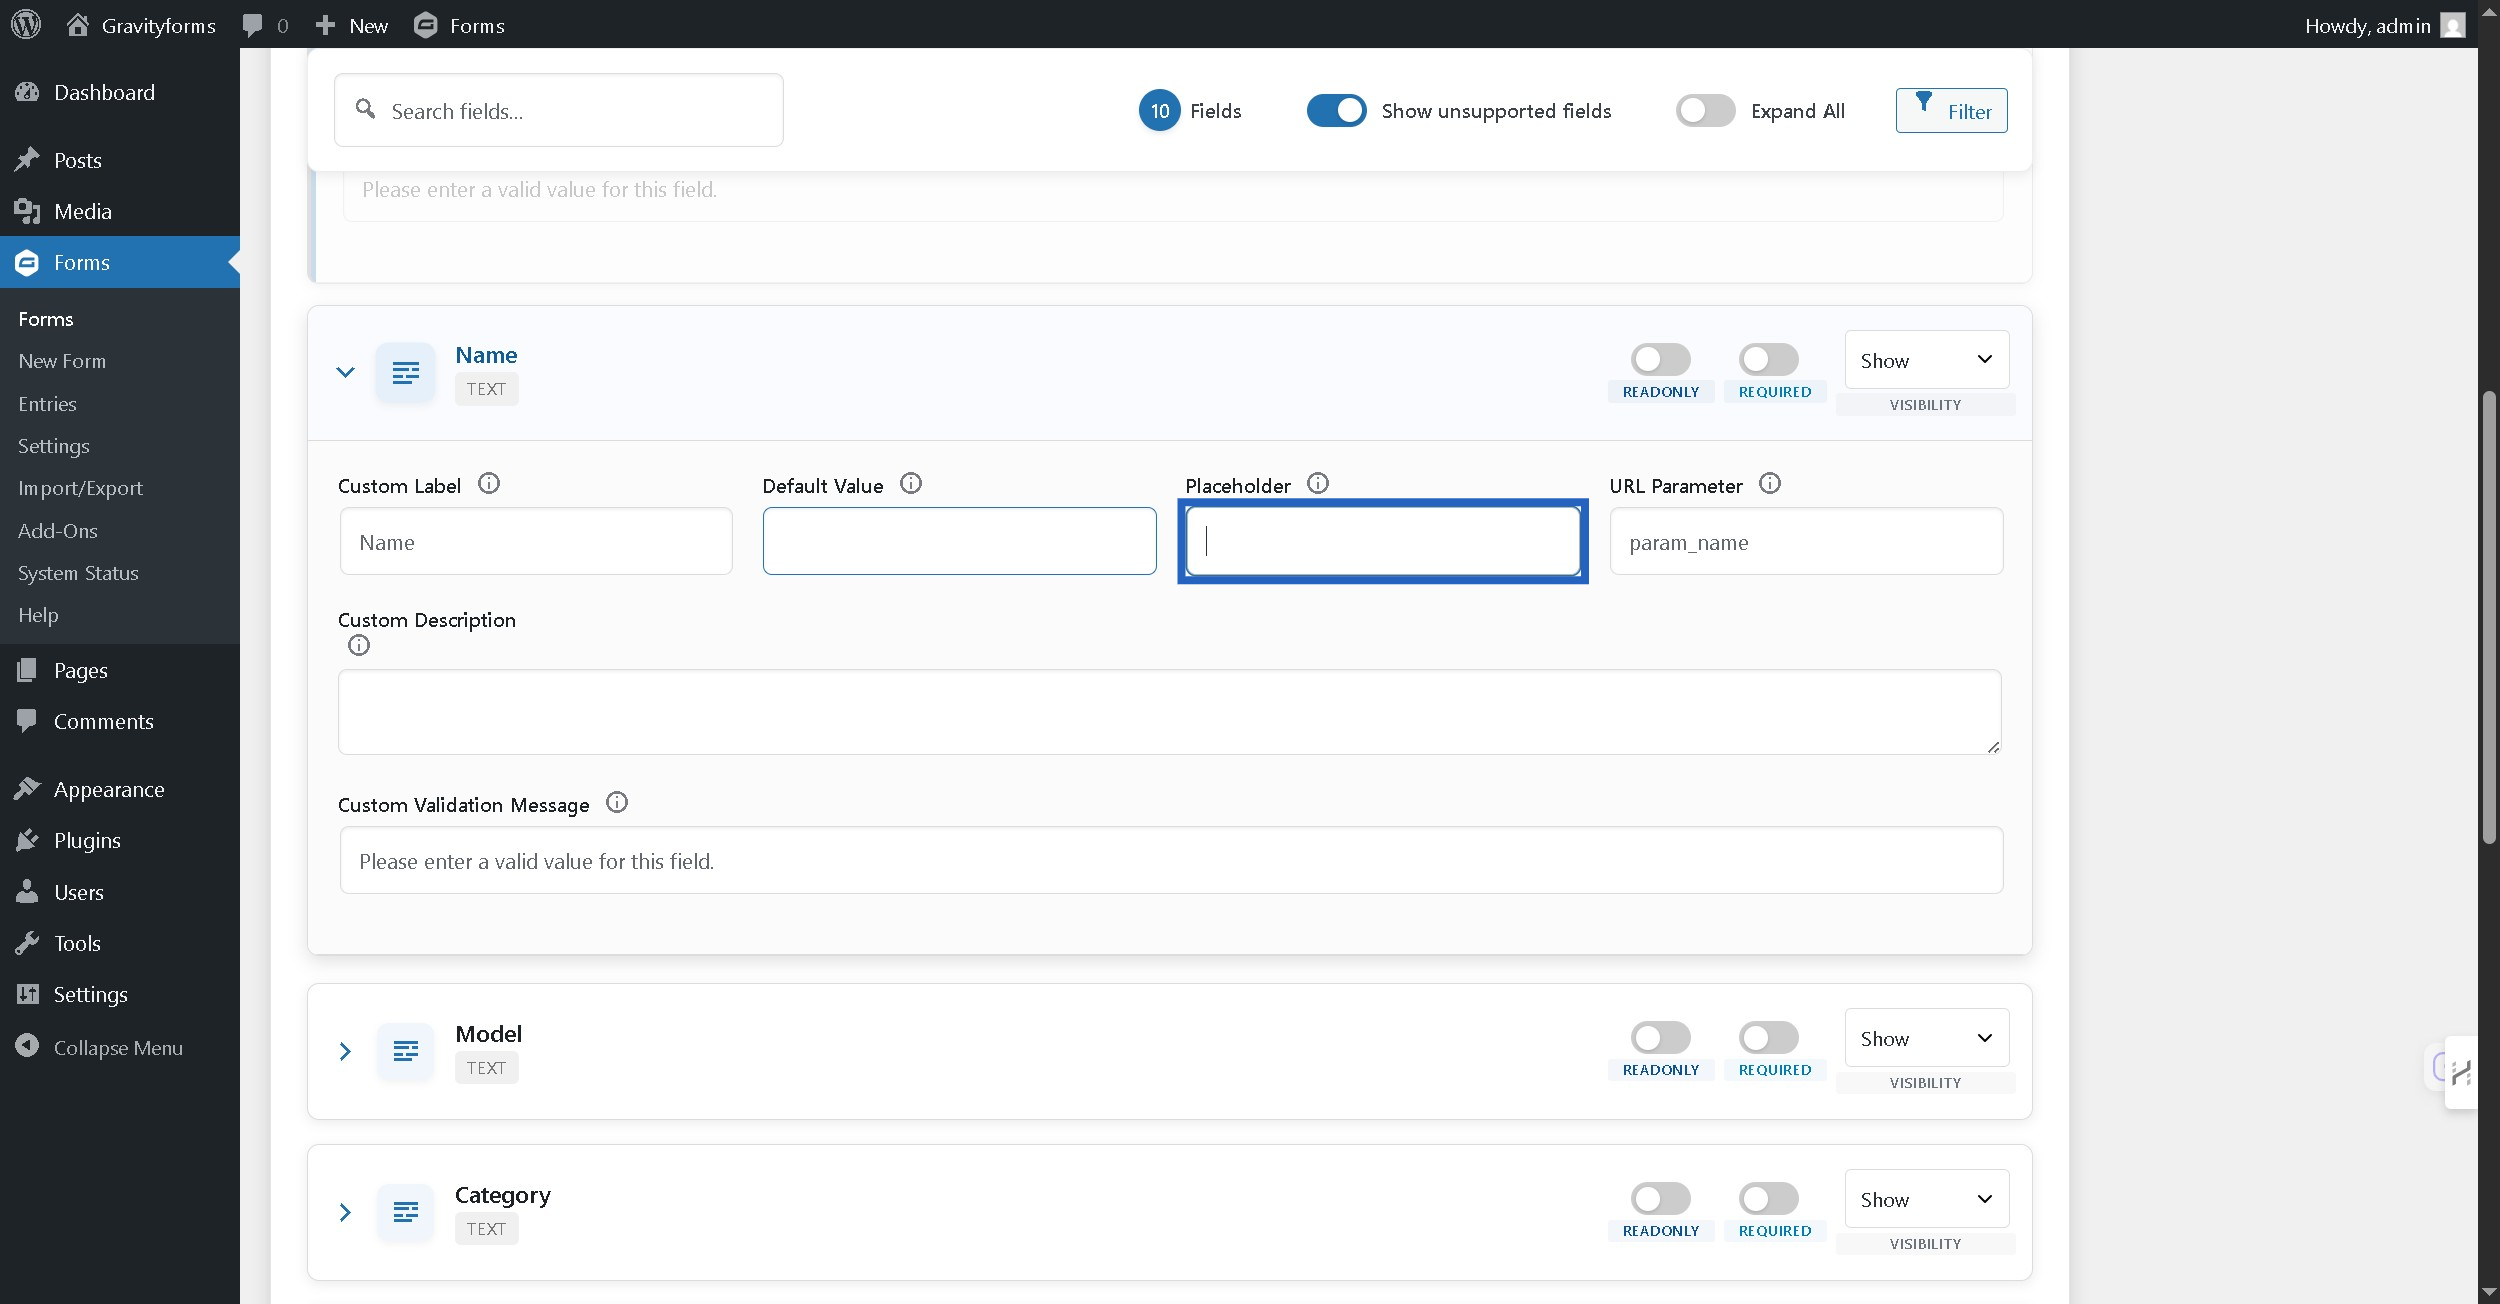Click the Filter button
This screenshot has width=2500, height=1304.
point(1951,111)
